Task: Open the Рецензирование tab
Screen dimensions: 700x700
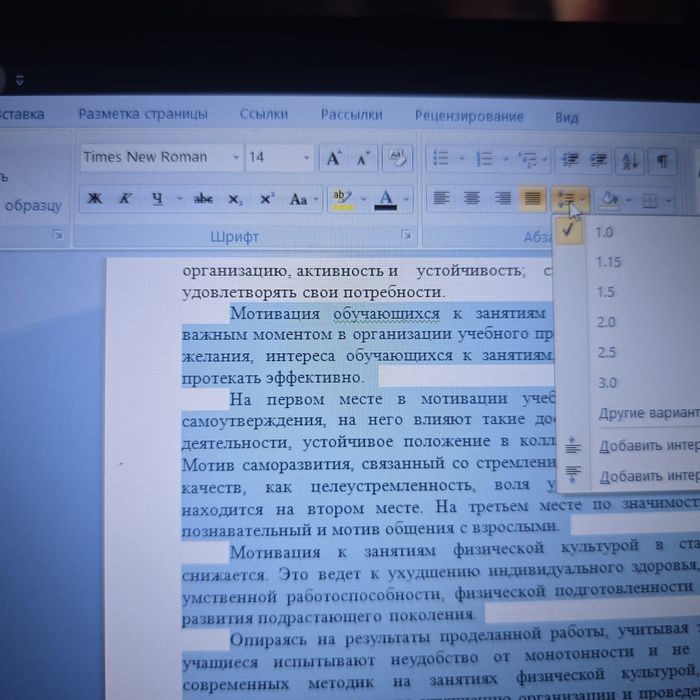Action: [x=469, y=117]
